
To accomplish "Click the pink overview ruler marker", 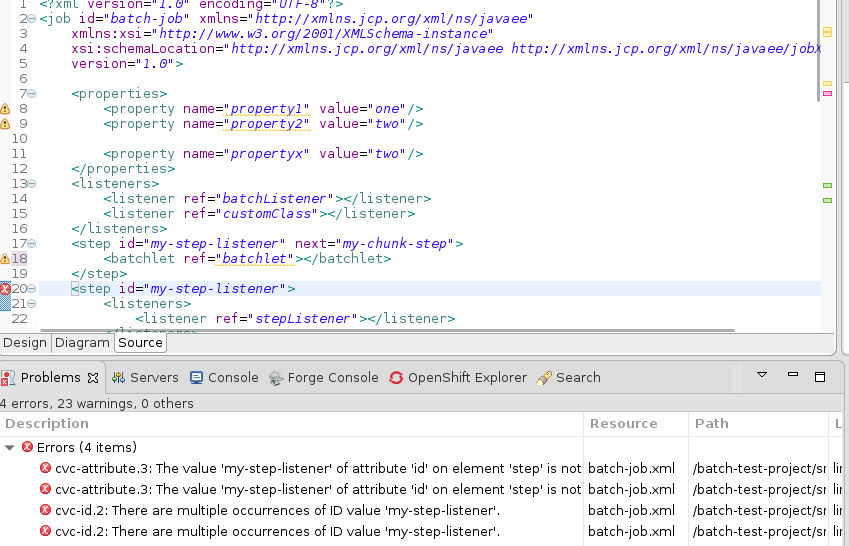I will point(827,94).
